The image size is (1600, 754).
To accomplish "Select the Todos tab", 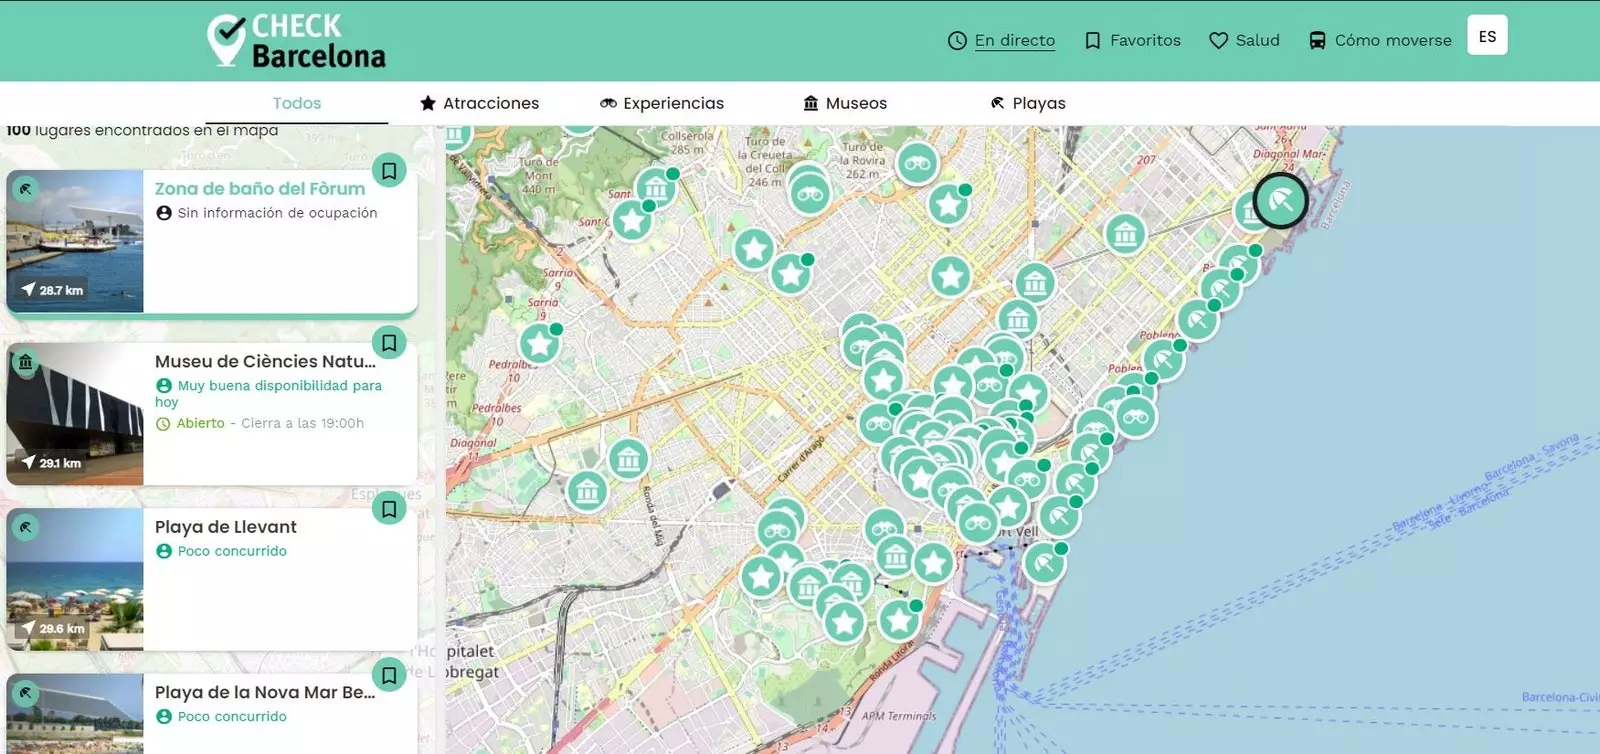I will point(297,103).
